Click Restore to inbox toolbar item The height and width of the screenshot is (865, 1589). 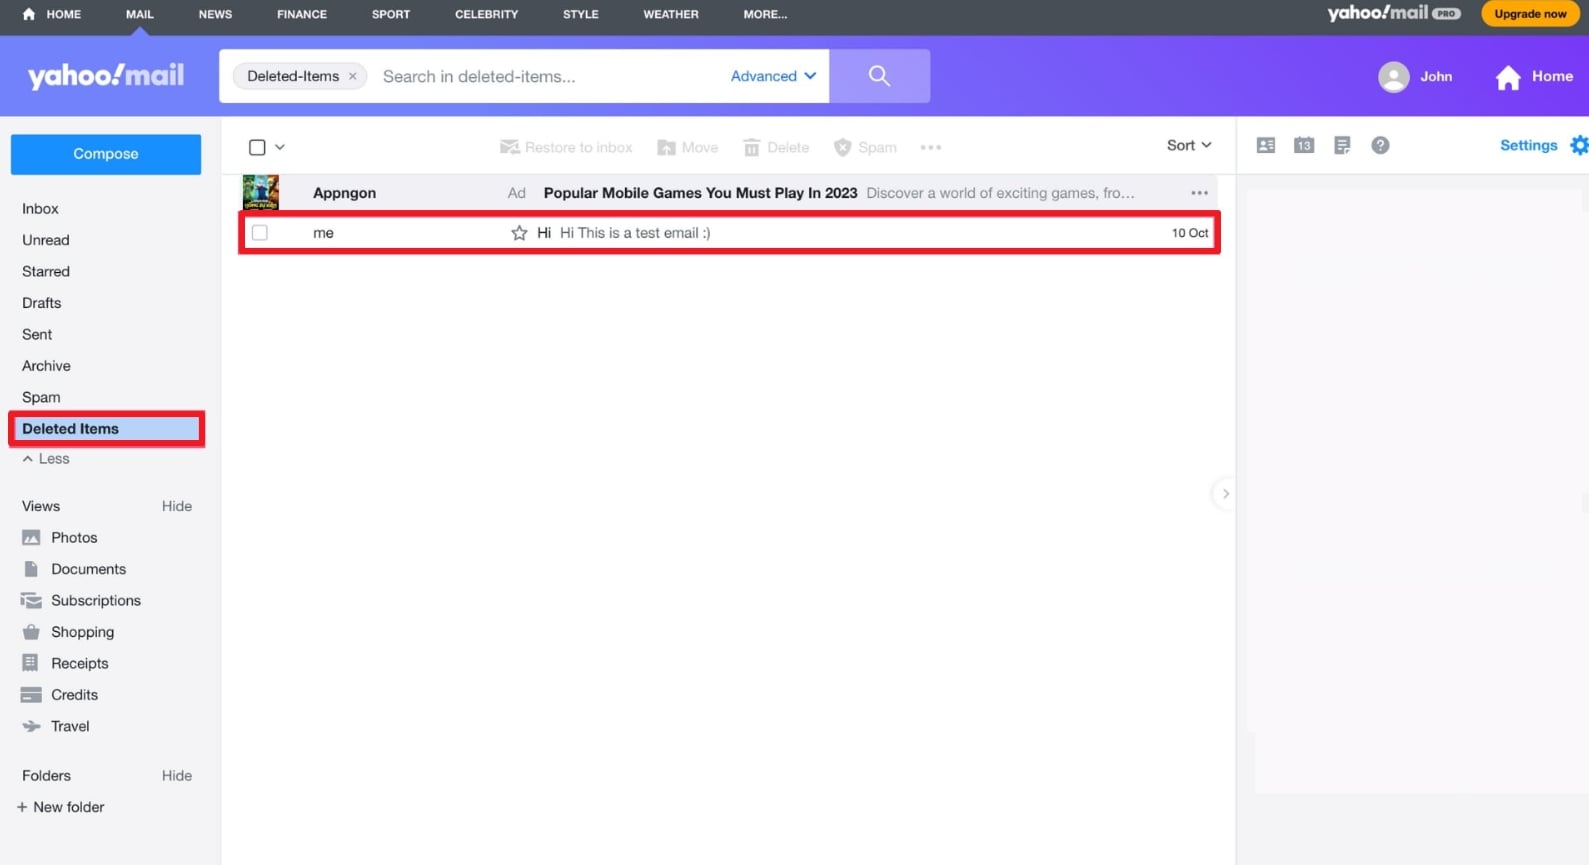566,147
